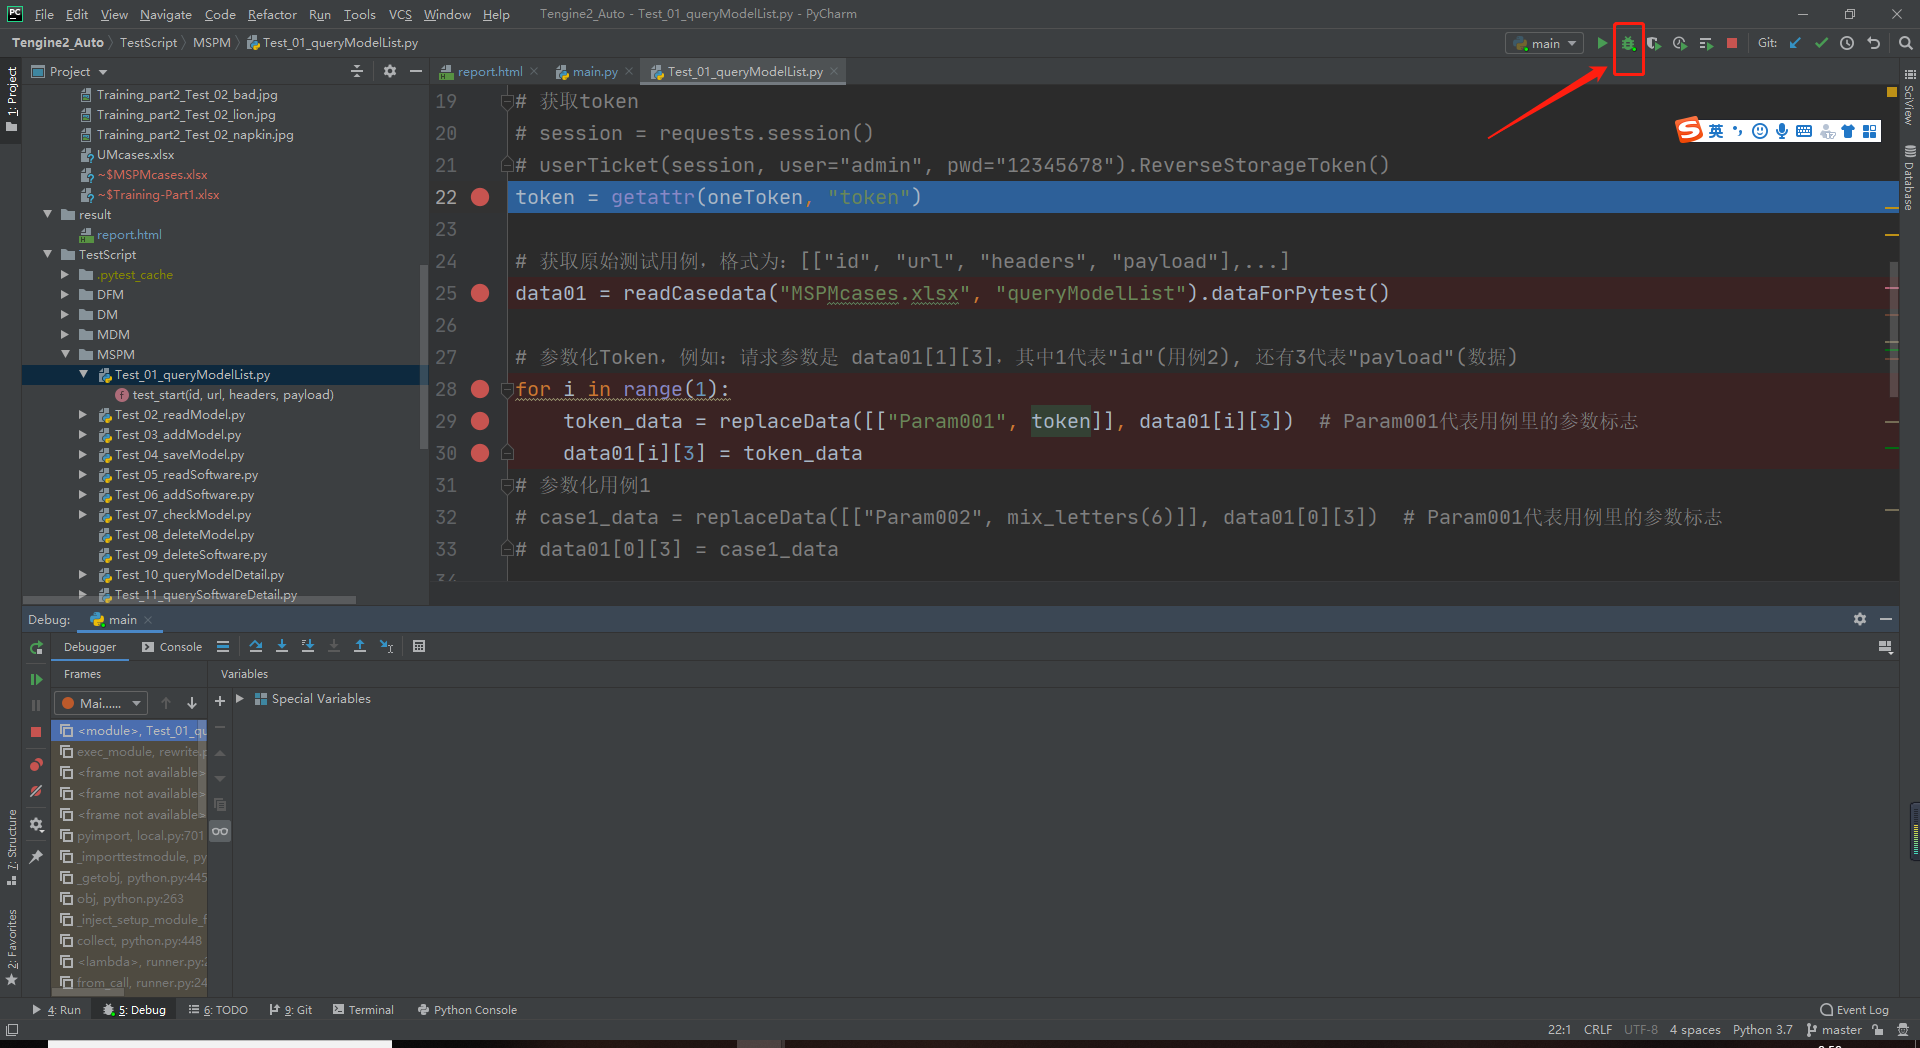Add a new watch with plus icon
The width and height of the screenshot is (1920, 1048).
coord(220,701)
